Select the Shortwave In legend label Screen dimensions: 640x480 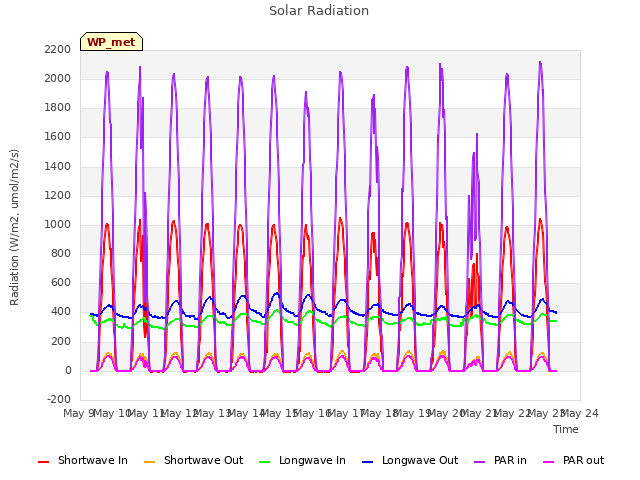click(x=93, y=460)
